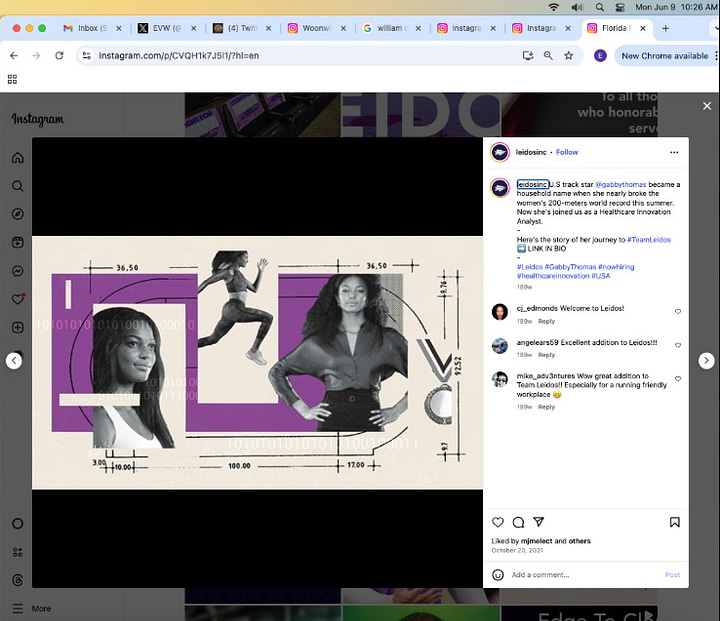Viewport: 720px width, 621px height.
Task: Like angelears69's comment
Action: (x=678, y=345)
